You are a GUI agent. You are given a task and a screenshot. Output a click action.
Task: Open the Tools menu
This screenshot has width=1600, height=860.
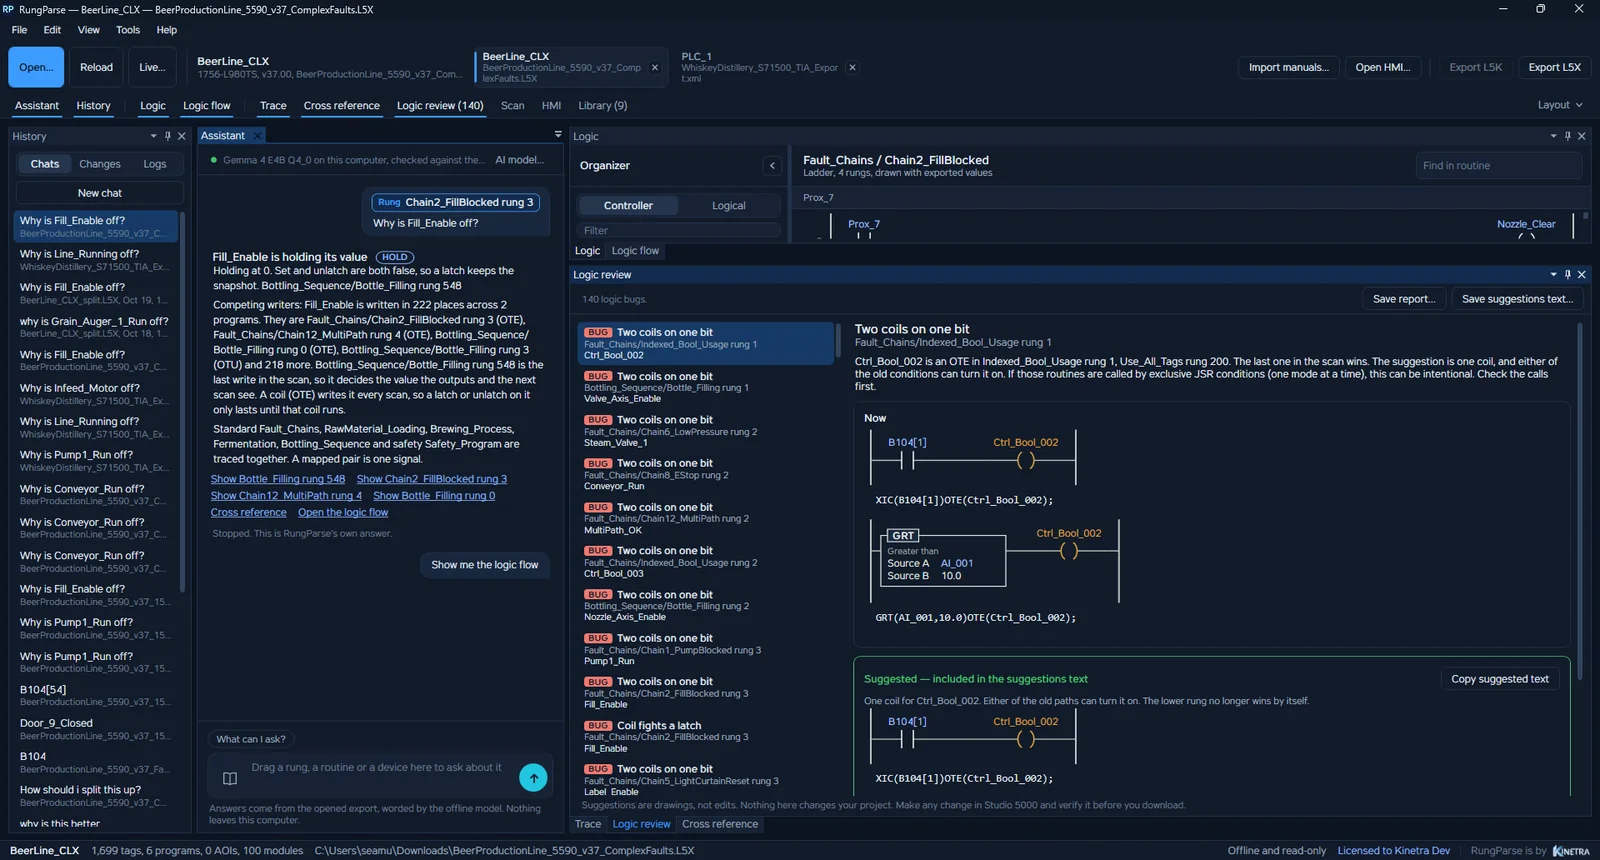(x=128, y=30)
